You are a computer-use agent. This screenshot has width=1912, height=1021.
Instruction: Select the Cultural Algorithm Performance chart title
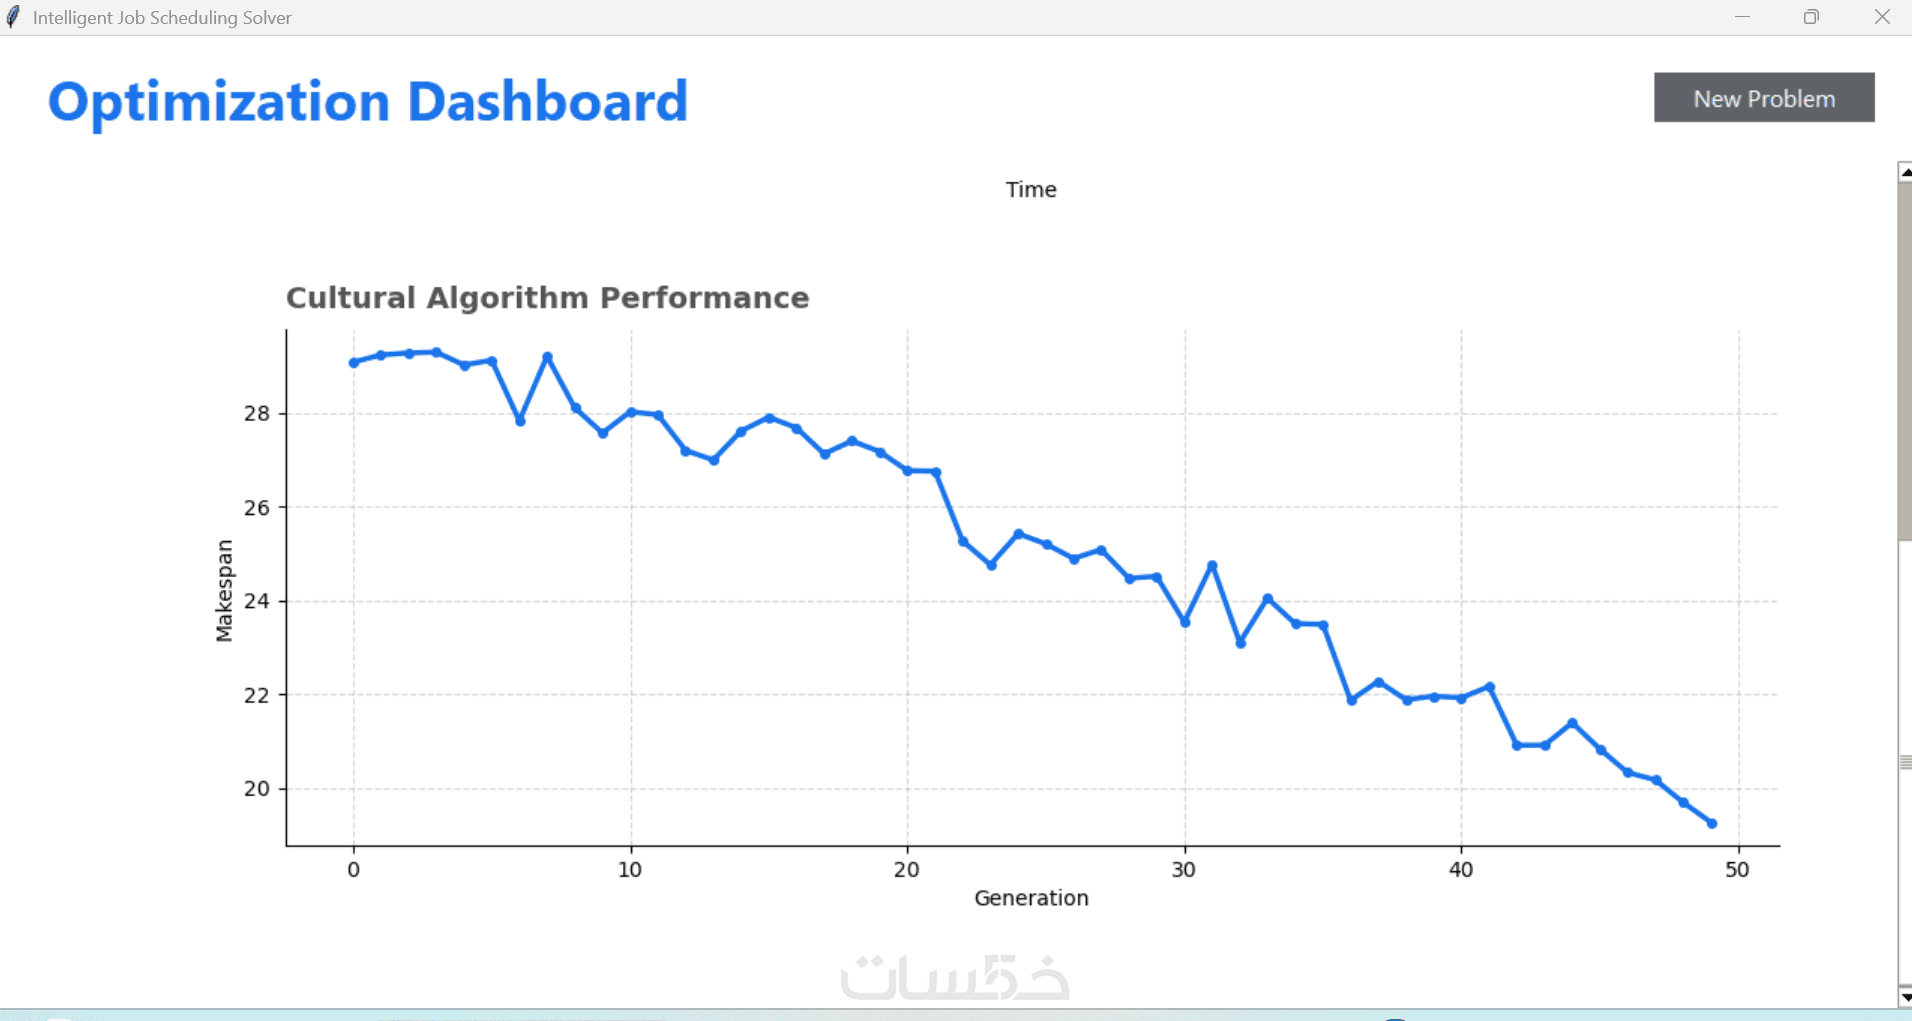[547, 298]
